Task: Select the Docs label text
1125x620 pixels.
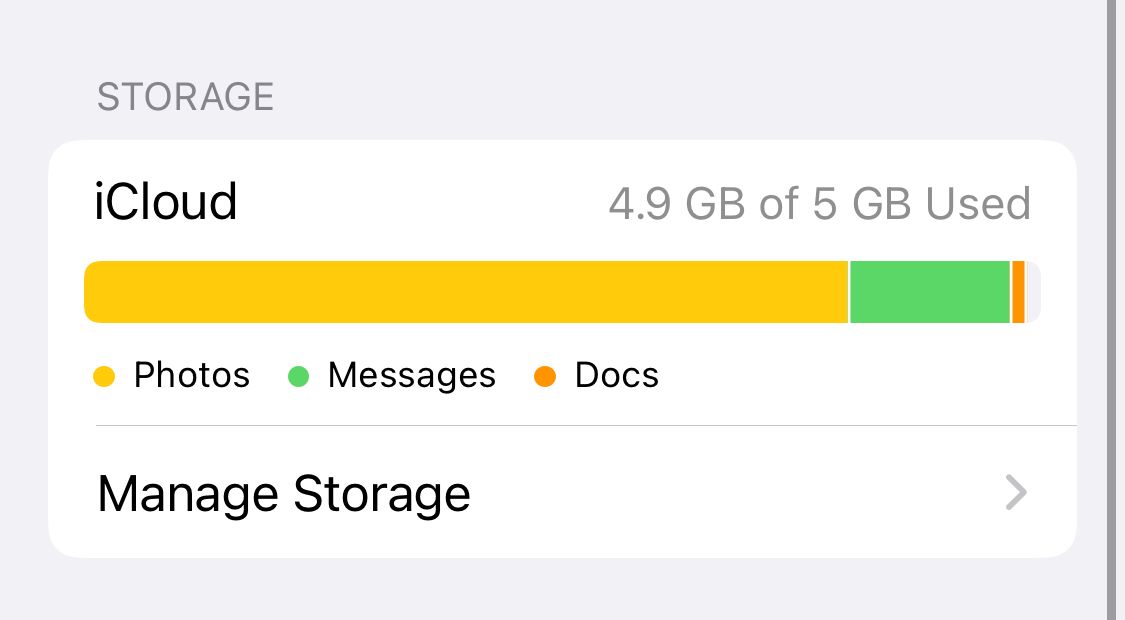Action: click(x=615, y=376)
